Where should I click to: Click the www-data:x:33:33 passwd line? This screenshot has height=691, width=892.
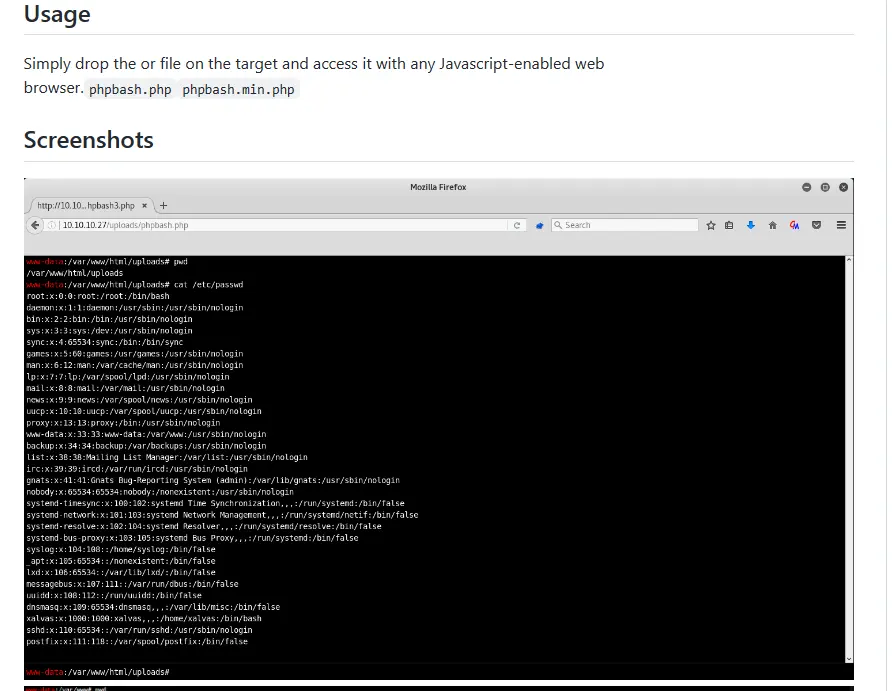click(x=146, y=434)
